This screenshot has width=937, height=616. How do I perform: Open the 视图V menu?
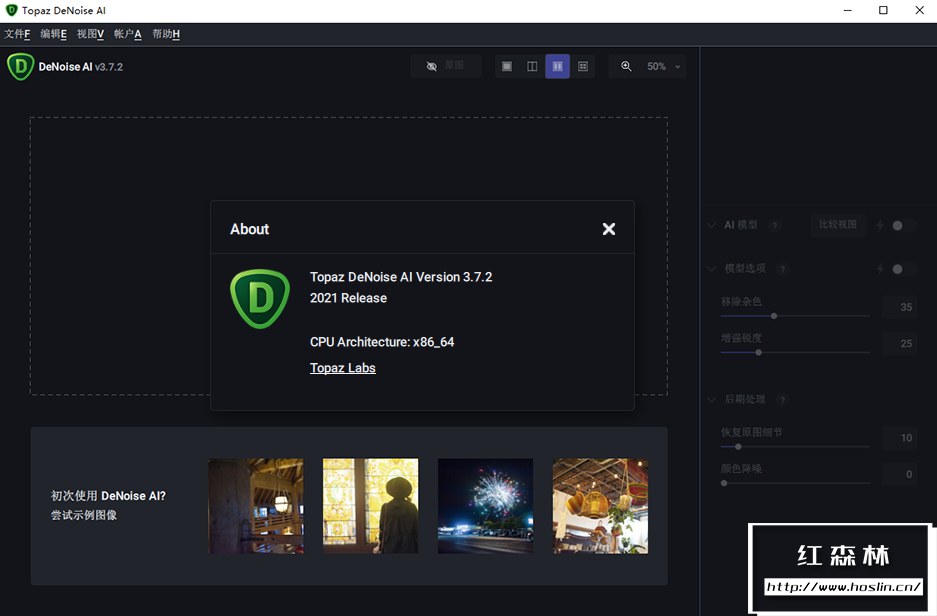[90, 34]
